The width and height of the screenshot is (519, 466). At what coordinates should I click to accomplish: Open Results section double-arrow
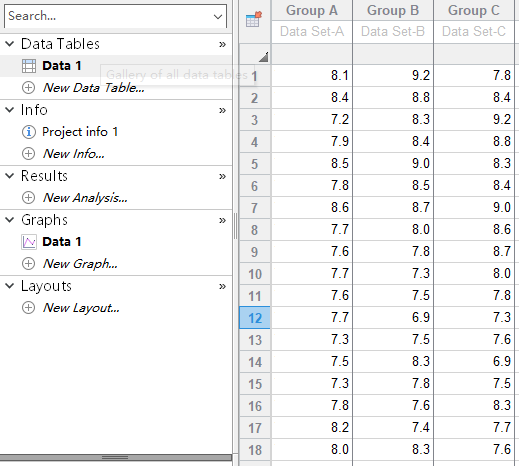[x=222, y=176]
